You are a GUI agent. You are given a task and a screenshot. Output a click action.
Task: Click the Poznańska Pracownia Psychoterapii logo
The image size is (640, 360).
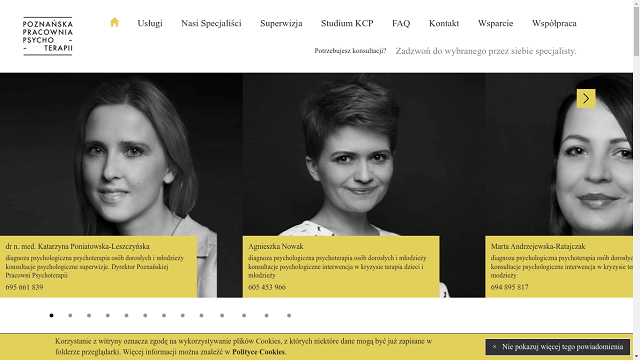coord(48,36)
